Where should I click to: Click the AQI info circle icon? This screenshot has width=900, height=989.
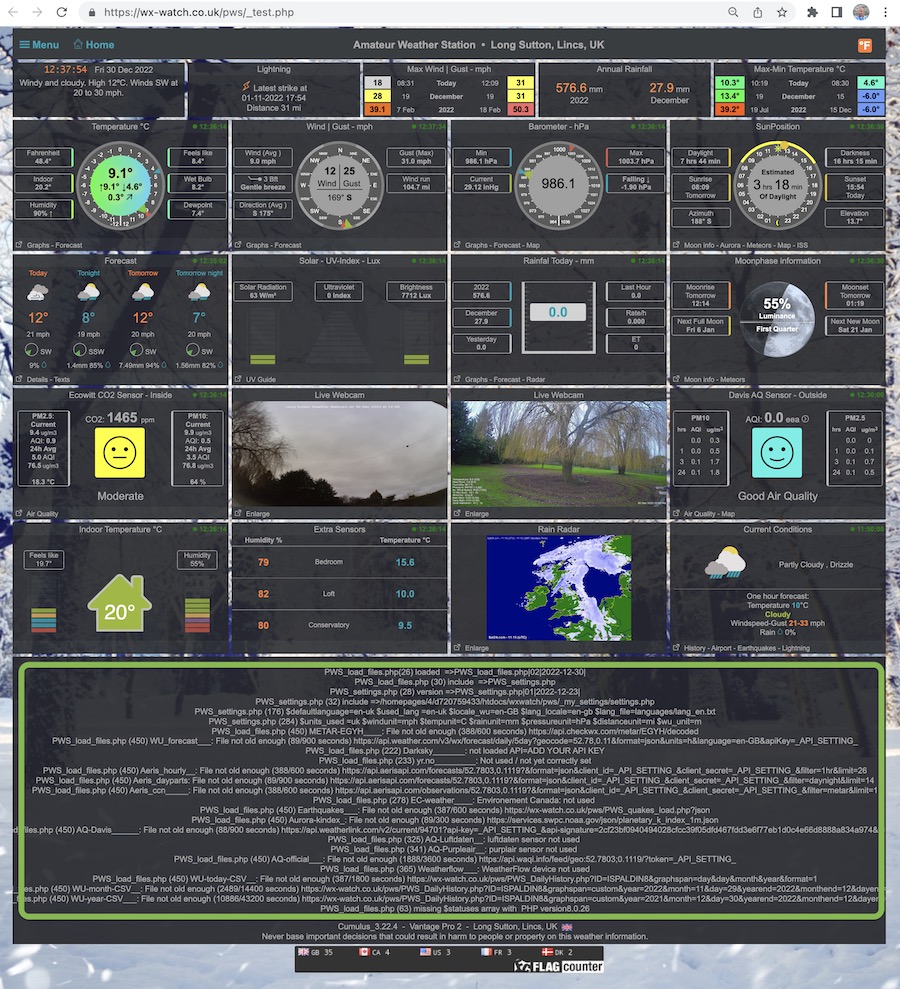pyautogui.click(x=805, y=419)
